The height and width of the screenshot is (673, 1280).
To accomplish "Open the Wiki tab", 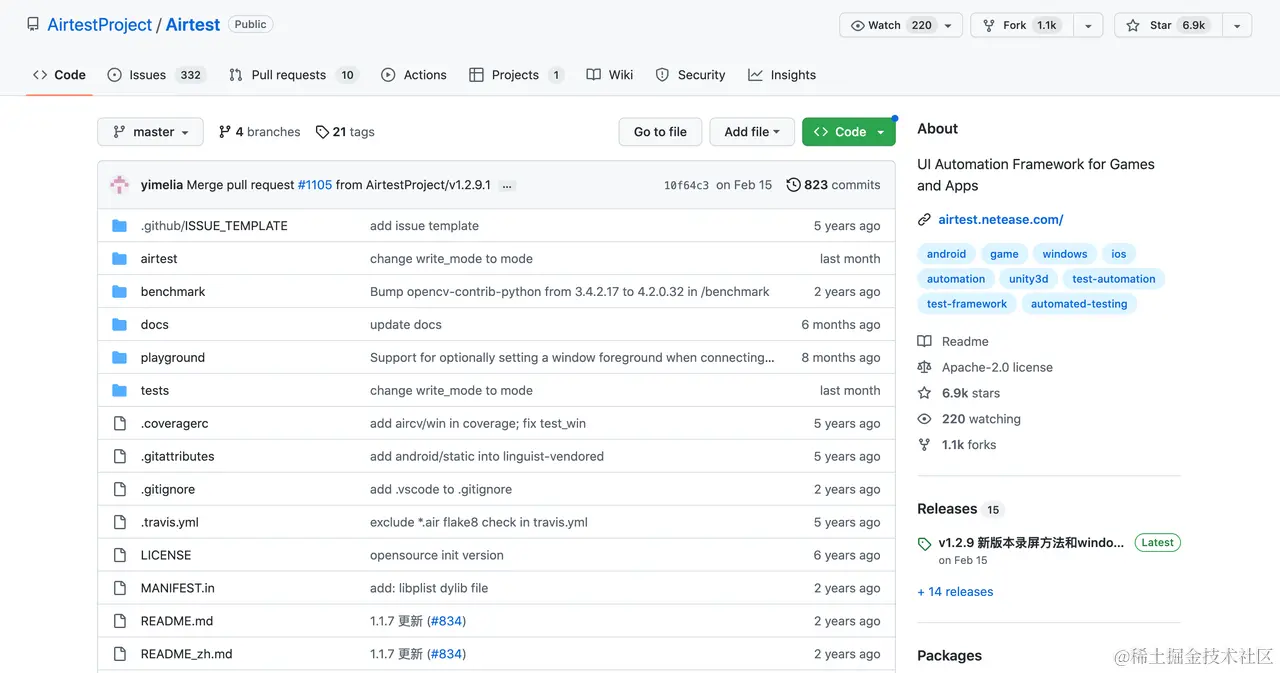I will pos(610,75).
